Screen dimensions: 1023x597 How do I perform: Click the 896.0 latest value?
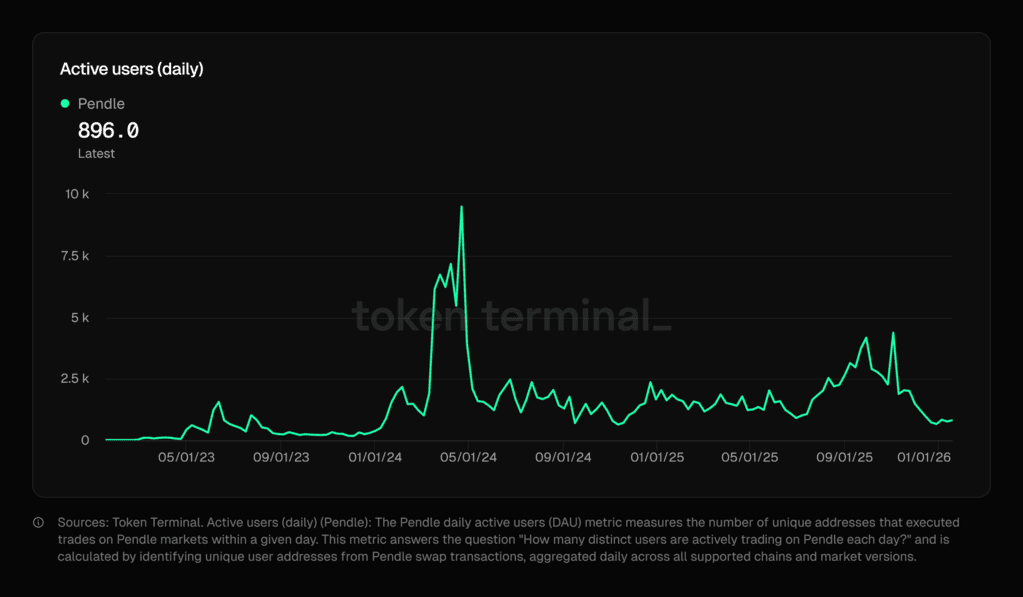click(108, 131)
